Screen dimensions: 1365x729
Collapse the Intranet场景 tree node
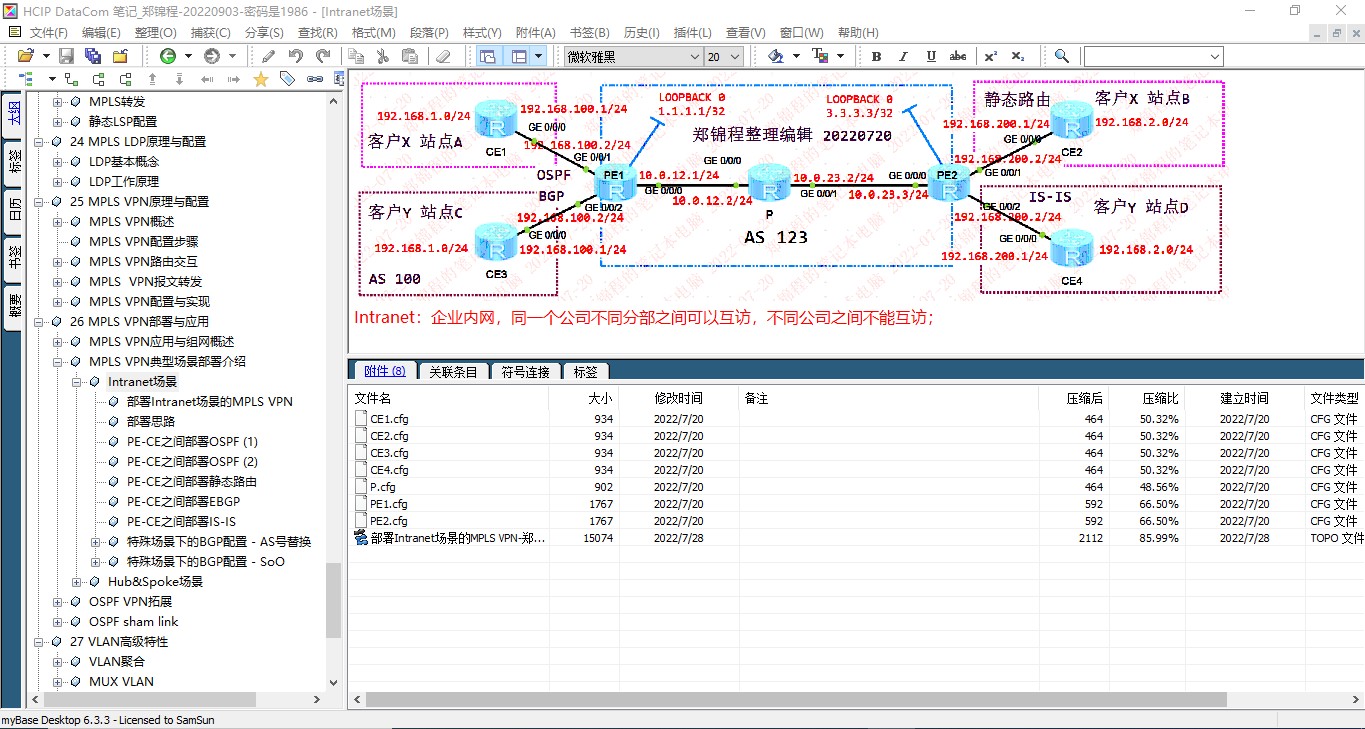77,382
